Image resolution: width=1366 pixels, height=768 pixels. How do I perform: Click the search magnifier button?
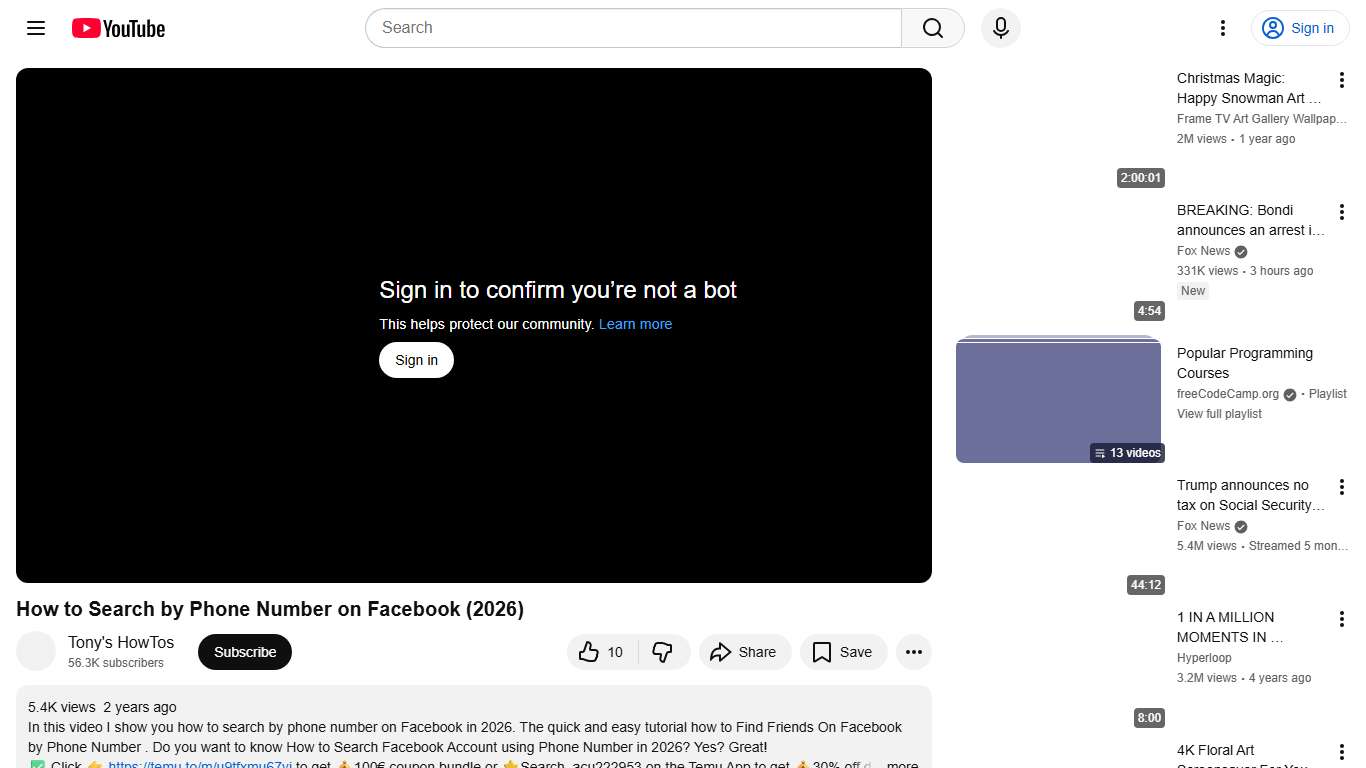coord(931,28)
